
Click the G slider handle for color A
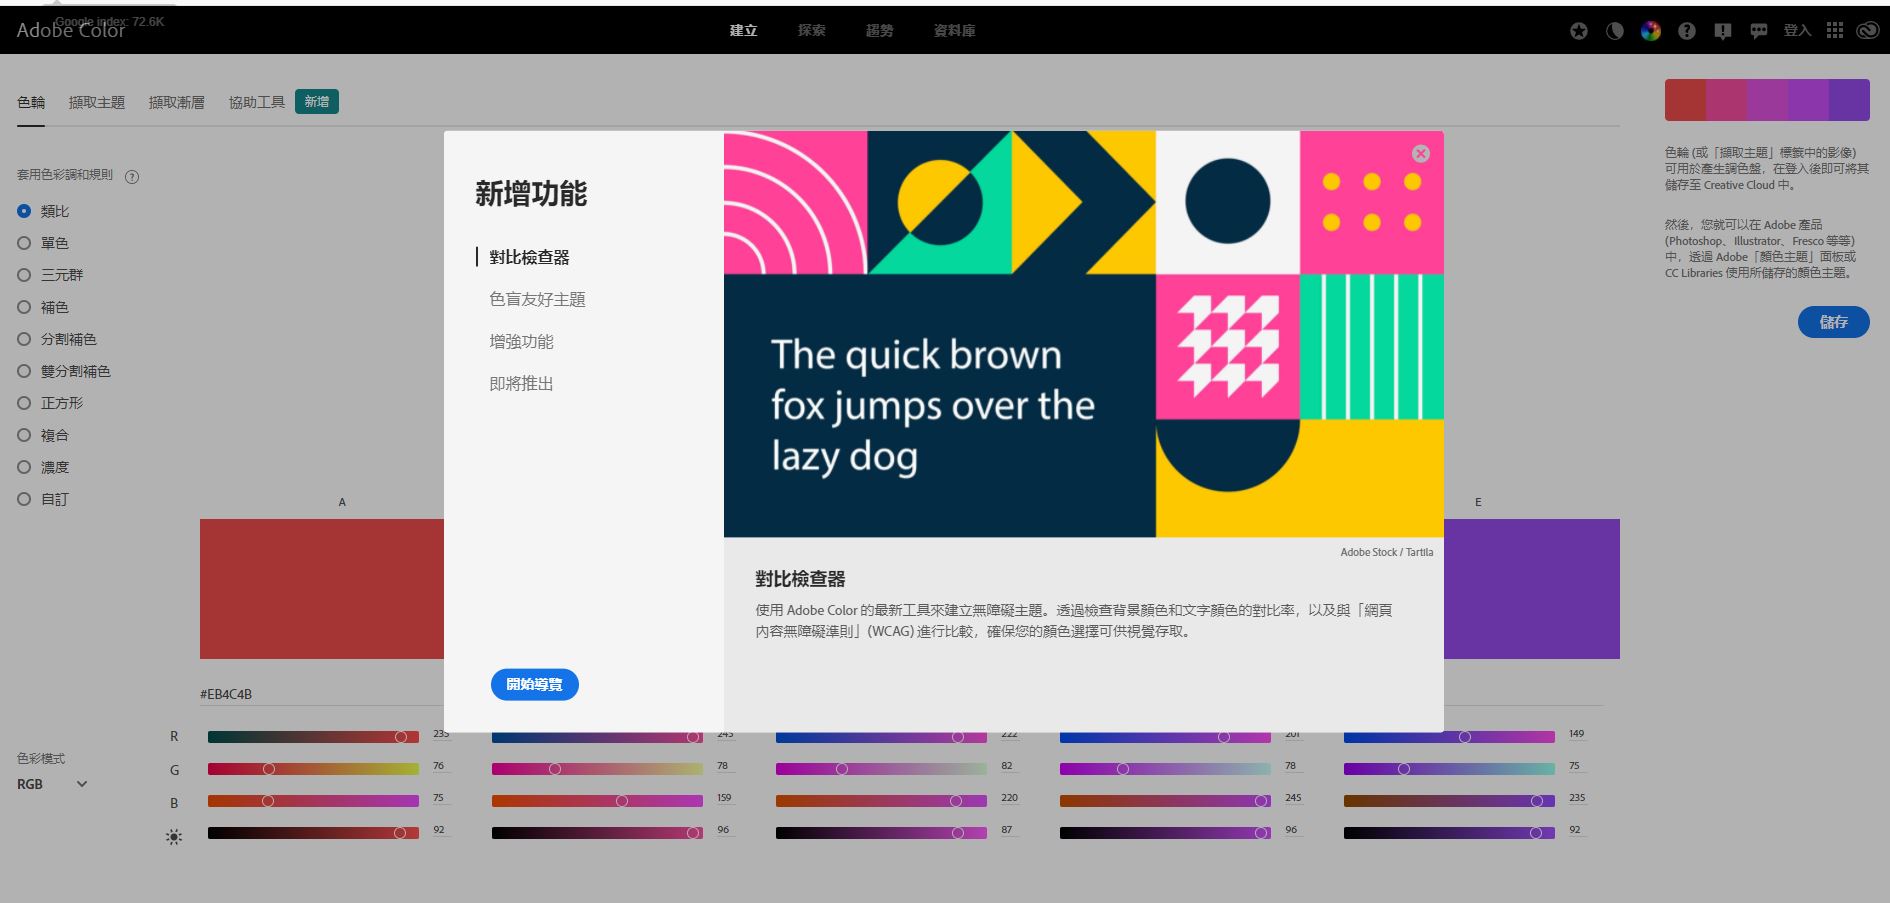pyautogui.click(x=268, y=769)
